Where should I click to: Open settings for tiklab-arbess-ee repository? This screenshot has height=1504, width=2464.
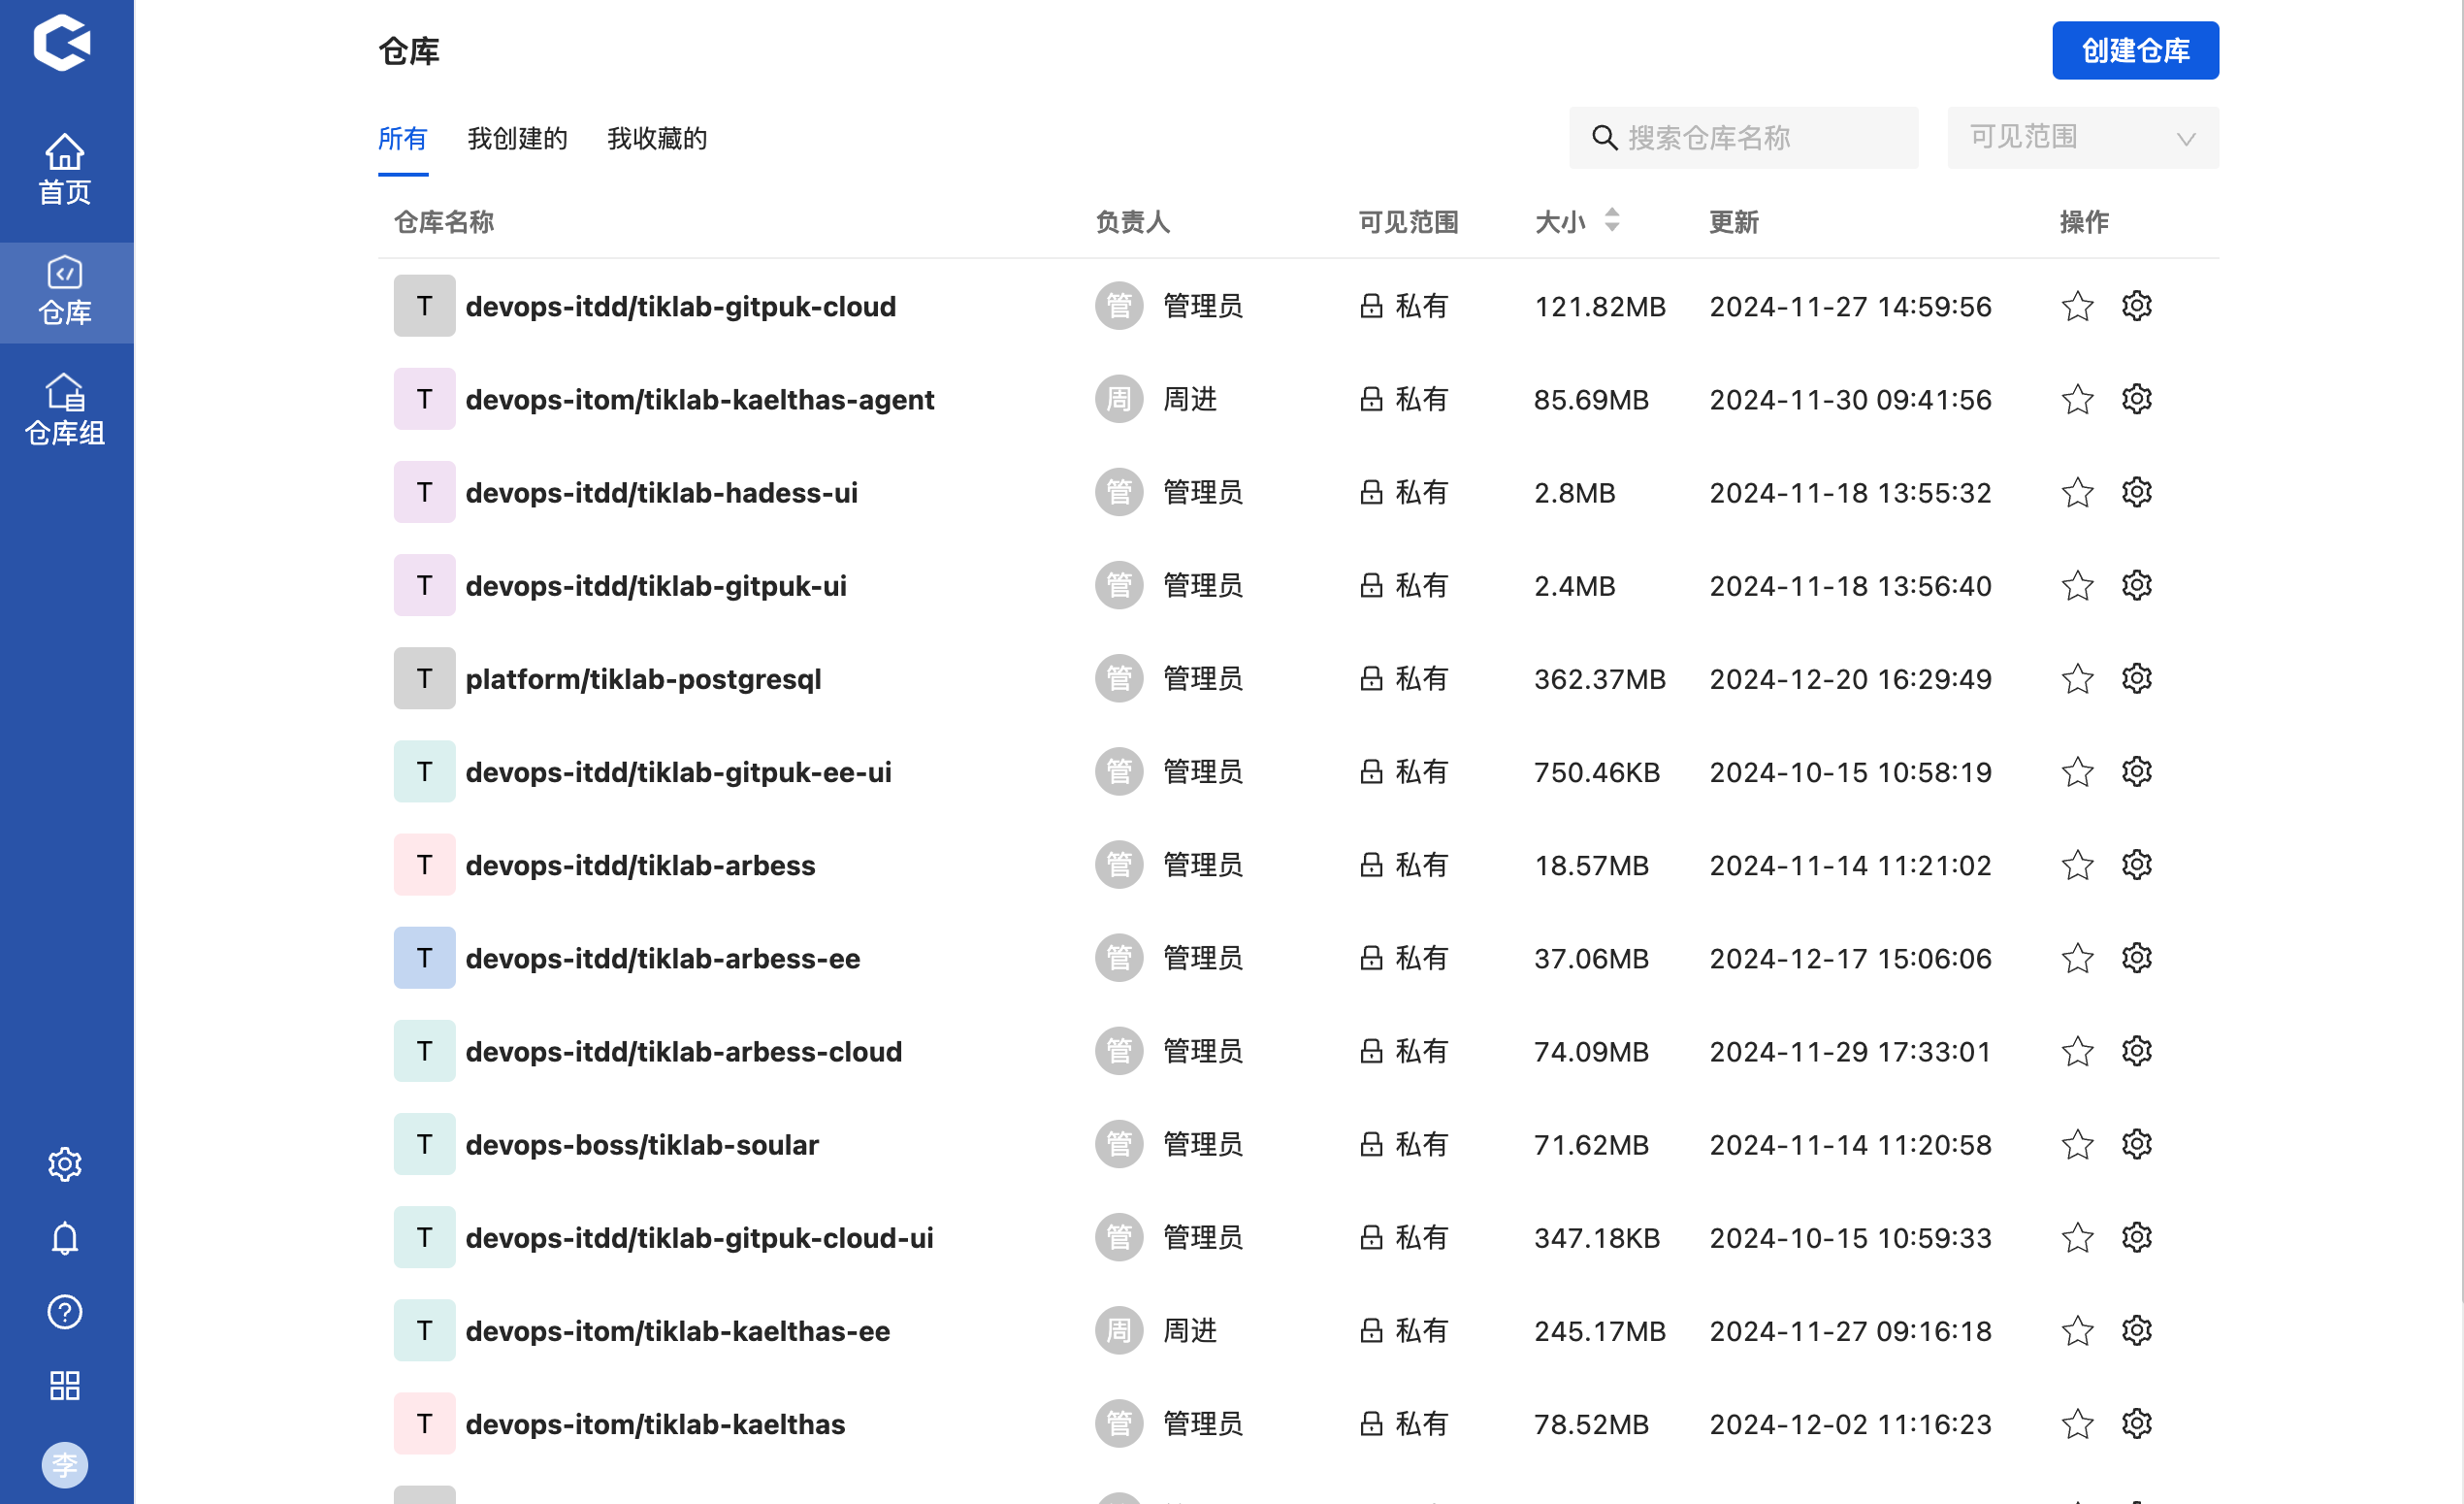click(x=2137, y=958)
